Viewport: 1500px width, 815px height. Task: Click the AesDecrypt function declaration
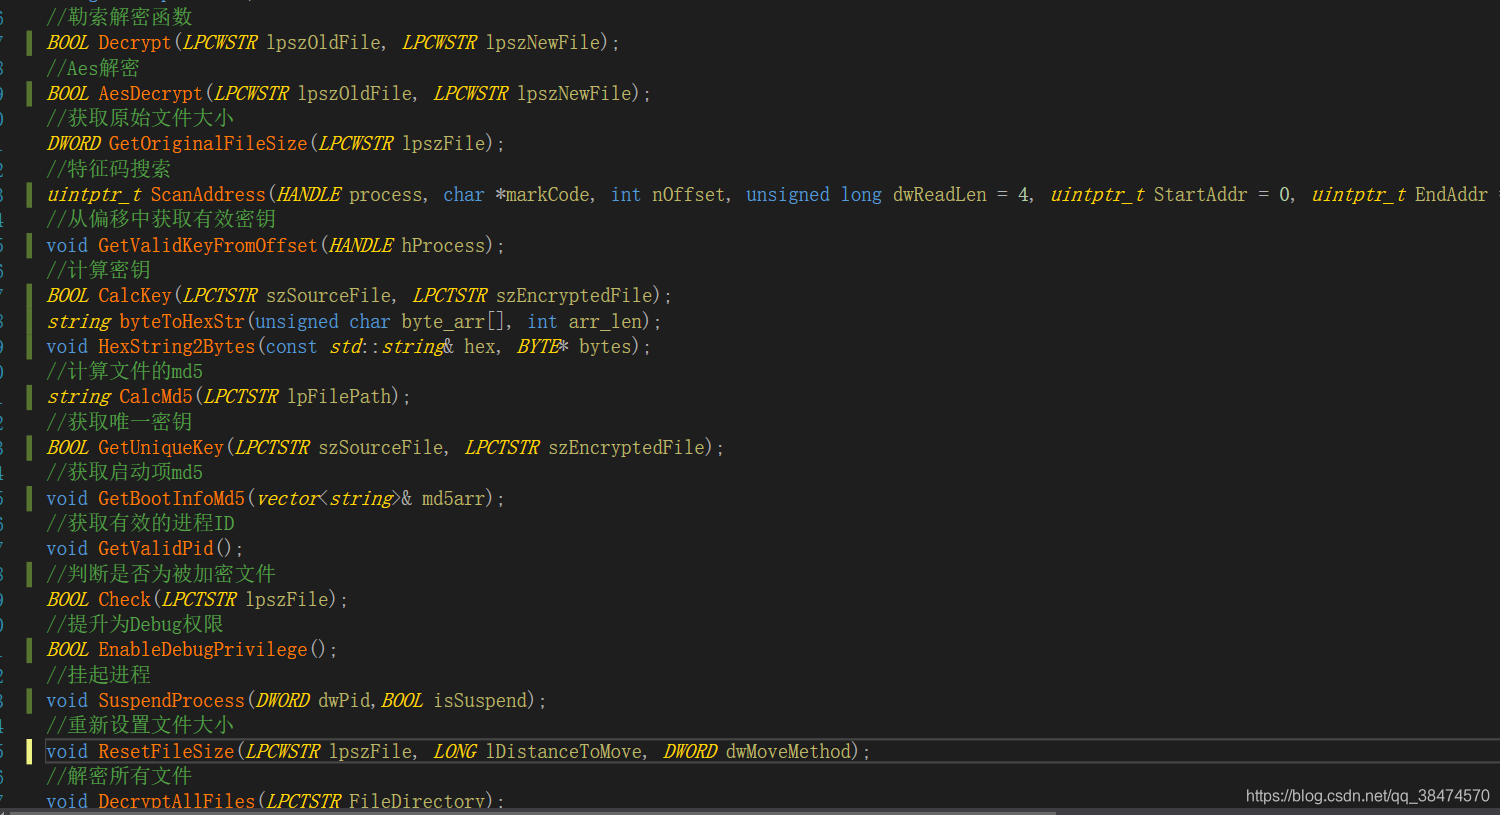pos(349,93)
